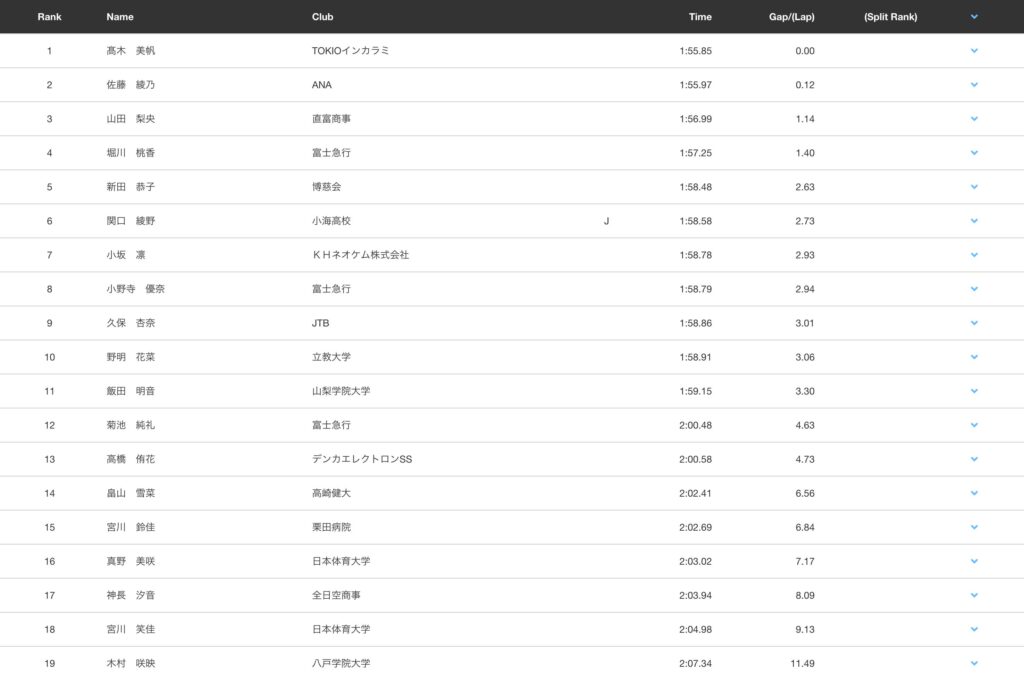Click the Gap/(Lap) column header
Screen dimensions: 1024x680
(791, 17)
